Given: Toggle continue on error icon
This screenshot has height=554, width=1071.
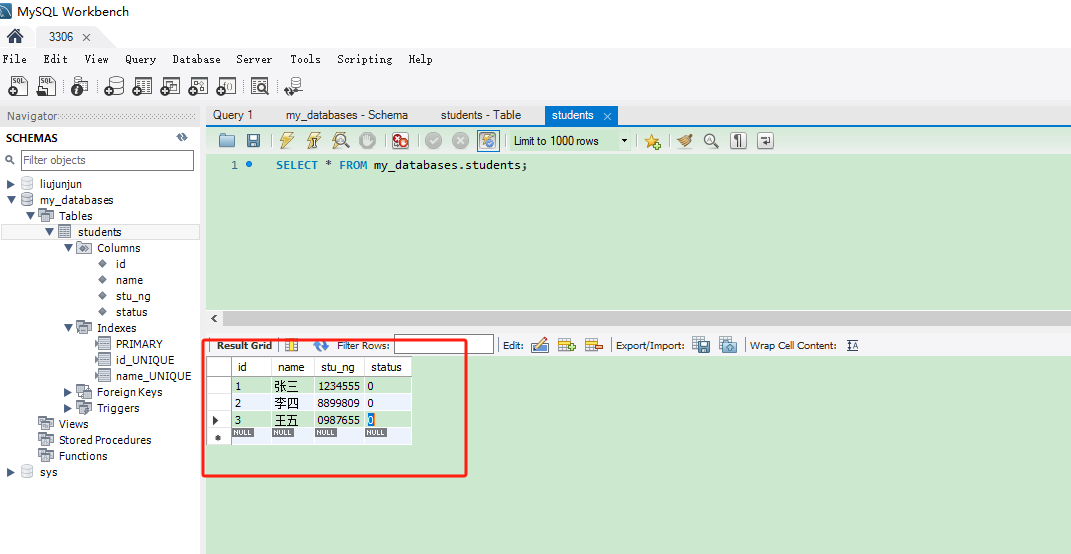Looking at the screenshot, I should 400,141.
